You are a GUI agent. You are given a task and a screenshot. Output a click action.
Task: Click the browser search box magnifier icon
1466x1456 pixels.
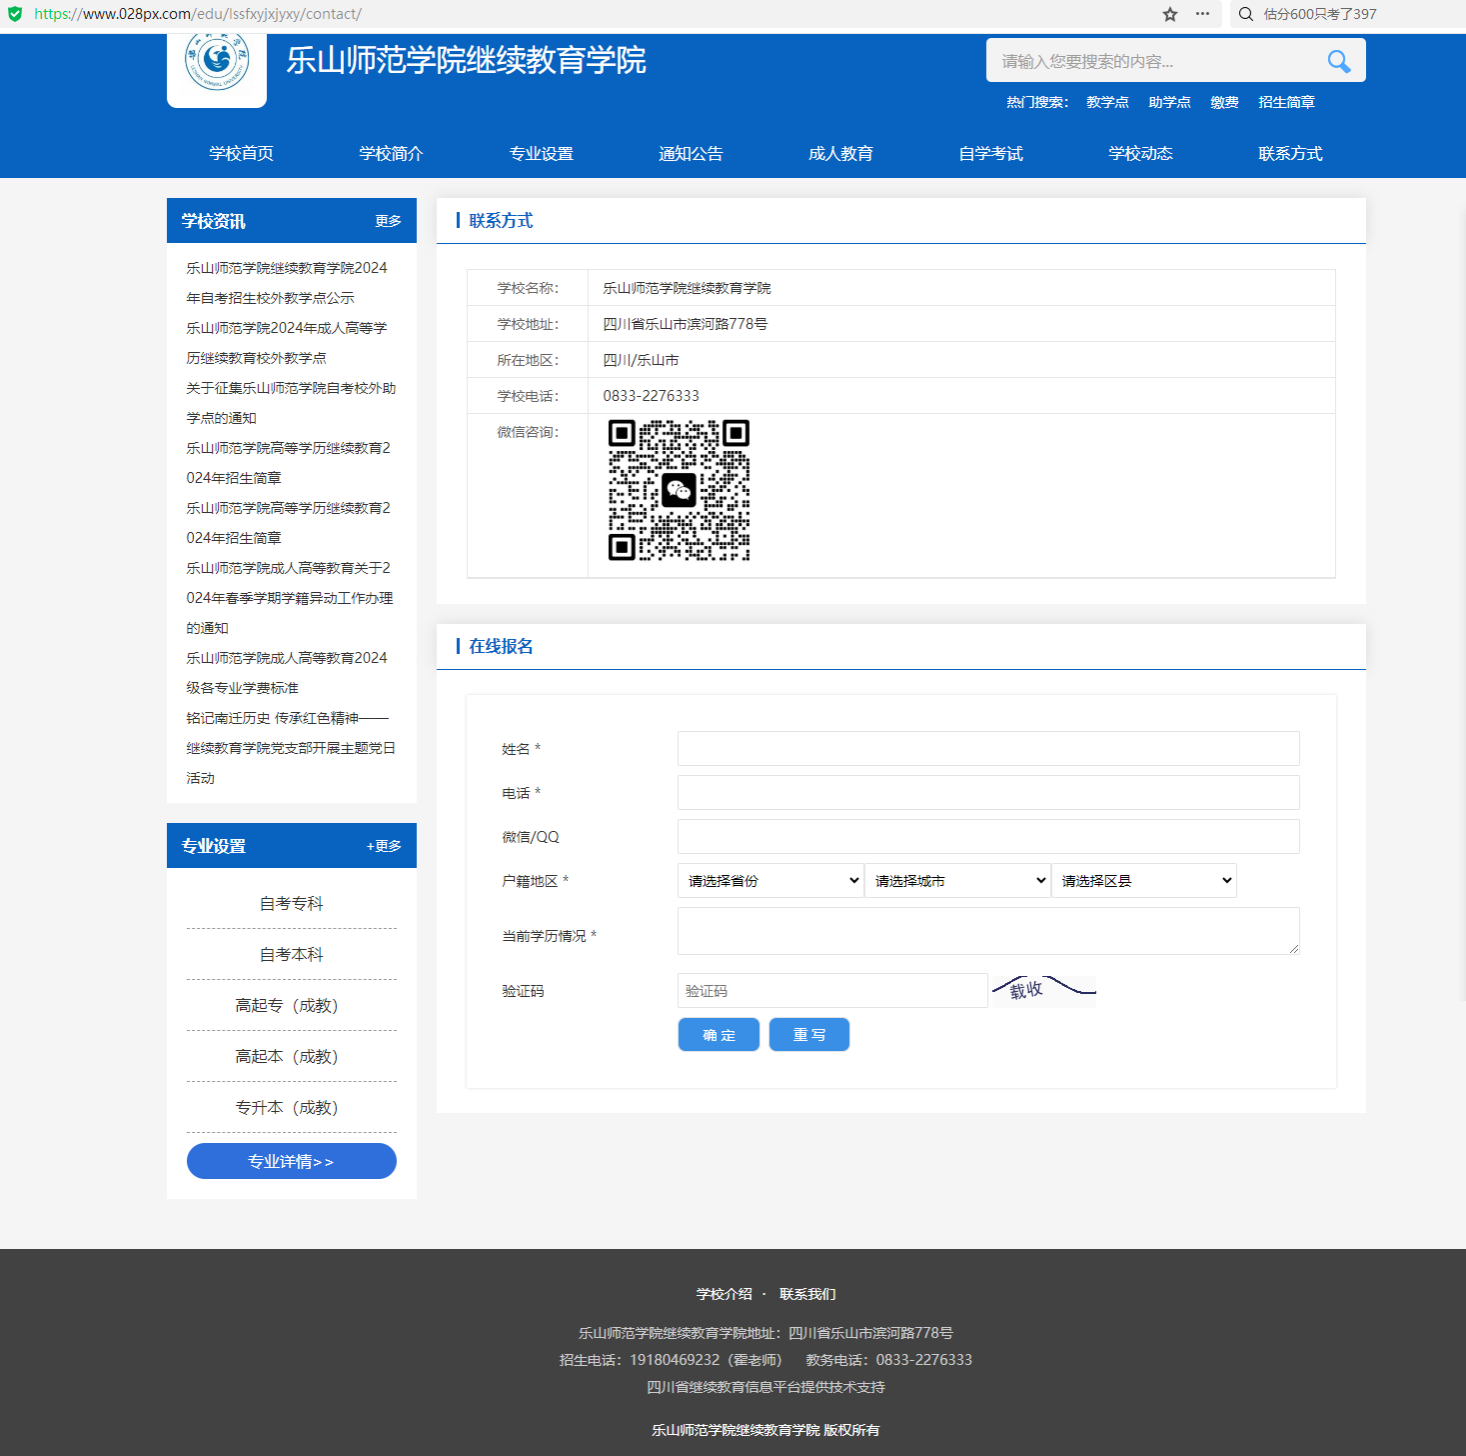[1246, 14]
